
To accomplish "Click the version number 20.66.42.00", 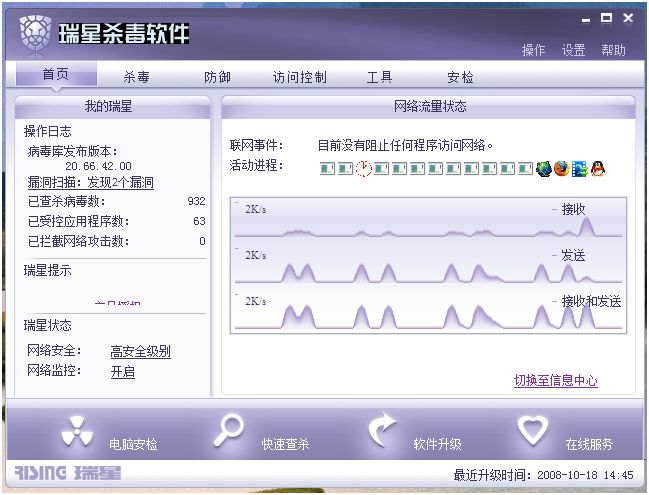I will [99, 166].
